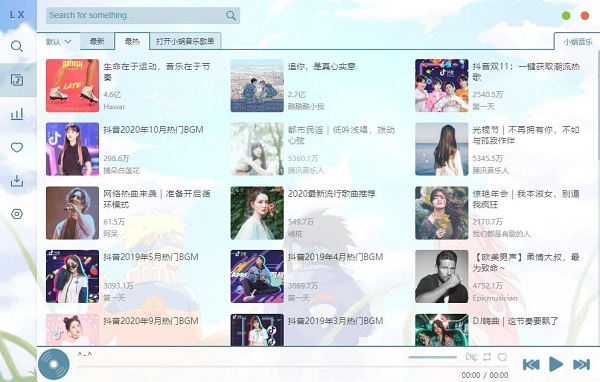Open cover of 抖音2020年10月热门BGM
The image size is (600, 382).
[72, 149]
